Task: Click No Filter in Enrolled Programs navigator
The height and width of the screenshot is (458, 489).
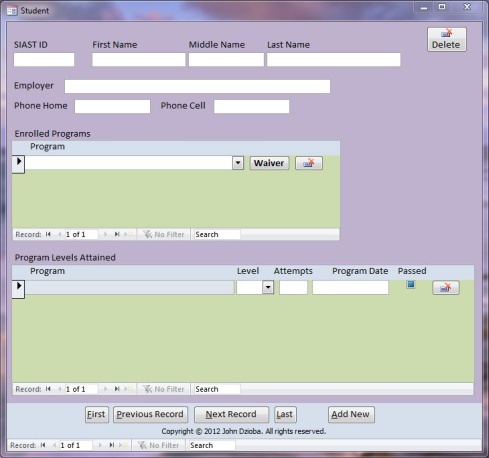Action: click(x=164, y=234)
